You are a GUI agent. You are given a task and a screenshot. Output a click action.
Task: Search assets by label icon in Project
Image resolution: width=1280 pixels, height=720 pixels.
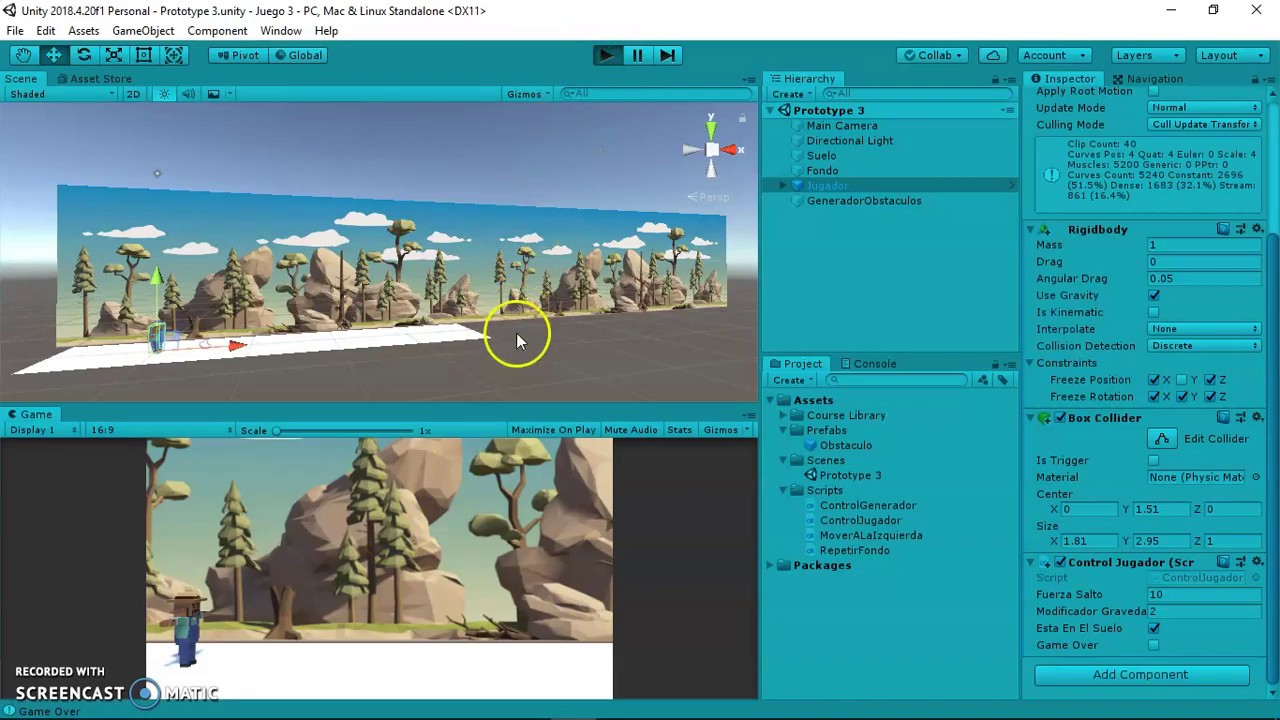point(1002,380)
